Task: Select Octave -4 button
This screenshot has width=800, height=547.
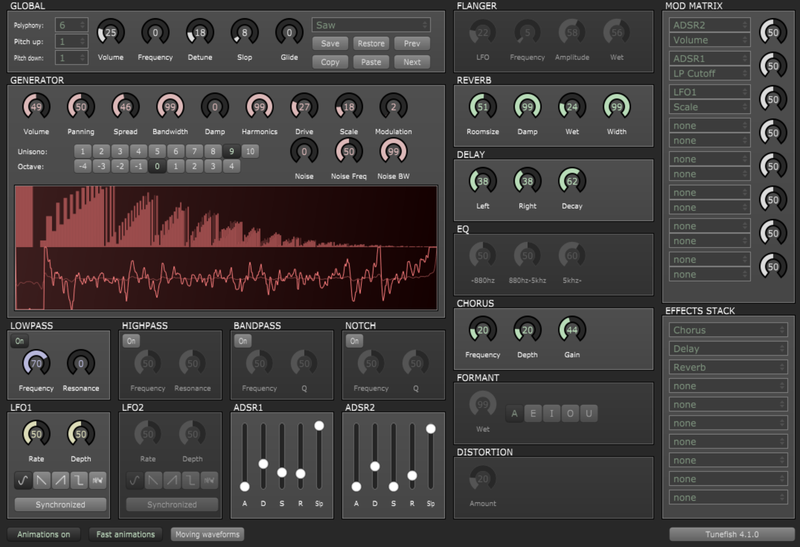Action: (82, 166)
